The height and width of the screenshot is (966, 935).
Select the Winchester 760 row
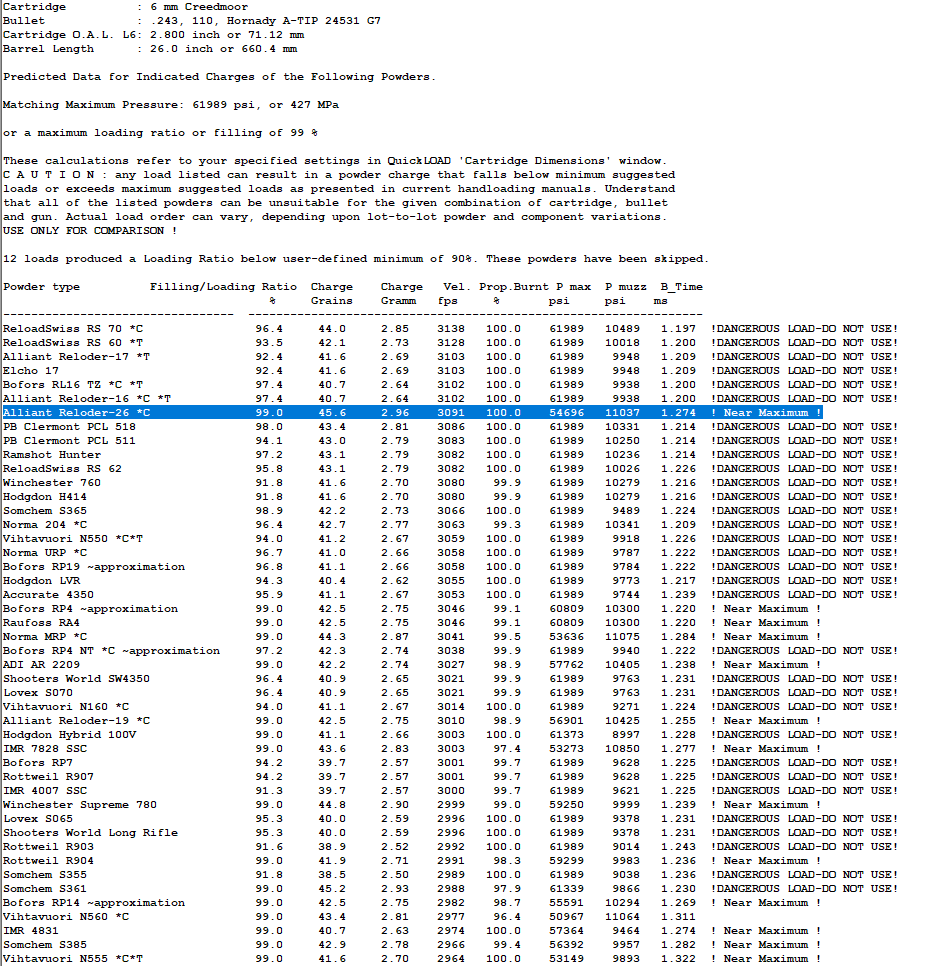[x=450, y=483]
